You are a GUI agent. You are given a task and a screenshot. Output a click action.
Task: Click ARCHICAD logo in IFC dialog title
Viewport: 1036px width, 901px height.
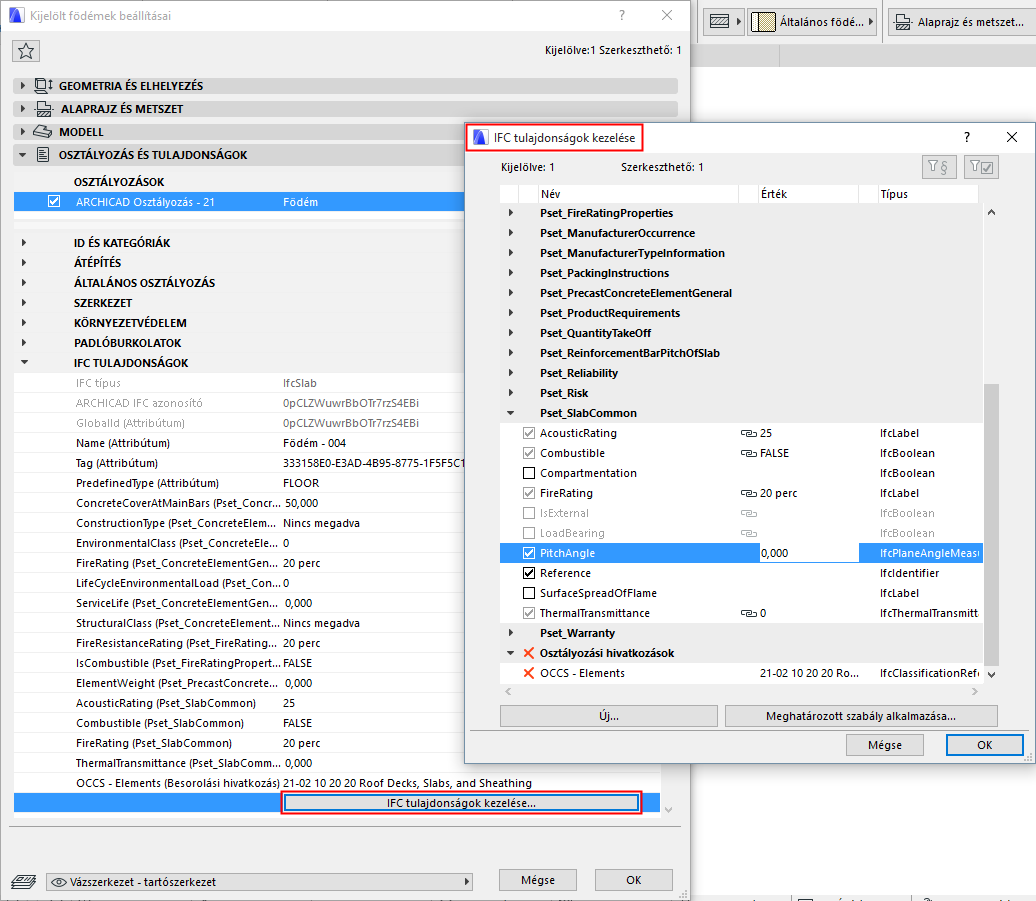pyautogui.click(x=480, y=137)
